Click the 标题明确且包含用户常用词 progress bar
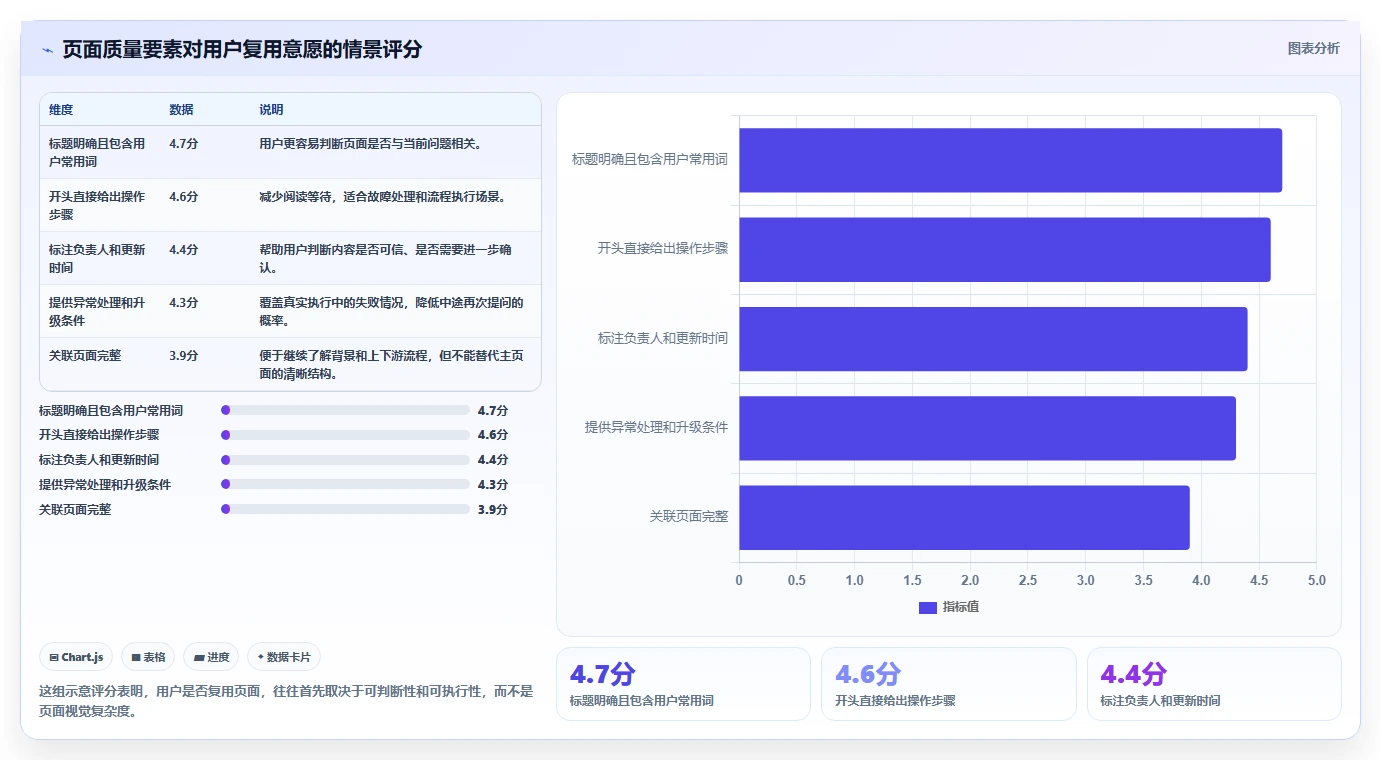The image size is (1381, 760). point(345,410)
